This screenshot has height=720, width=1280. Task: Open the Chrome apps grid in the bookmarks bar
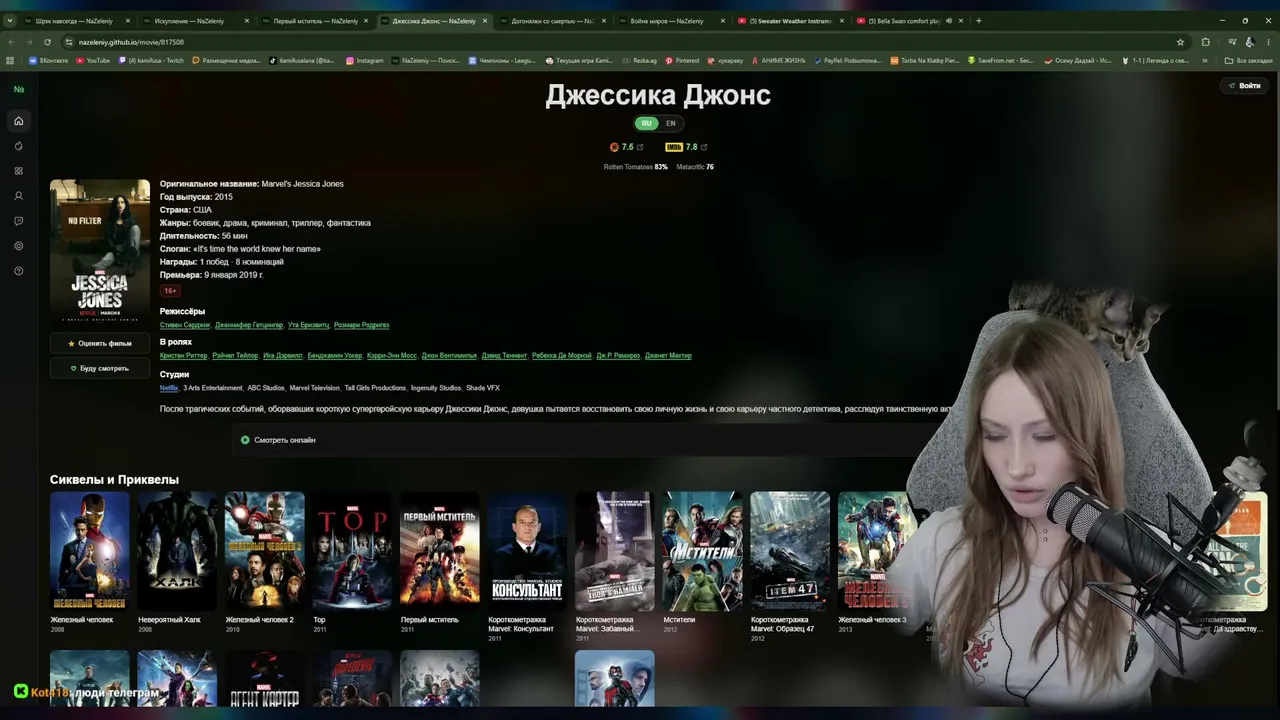click(10, 60)
